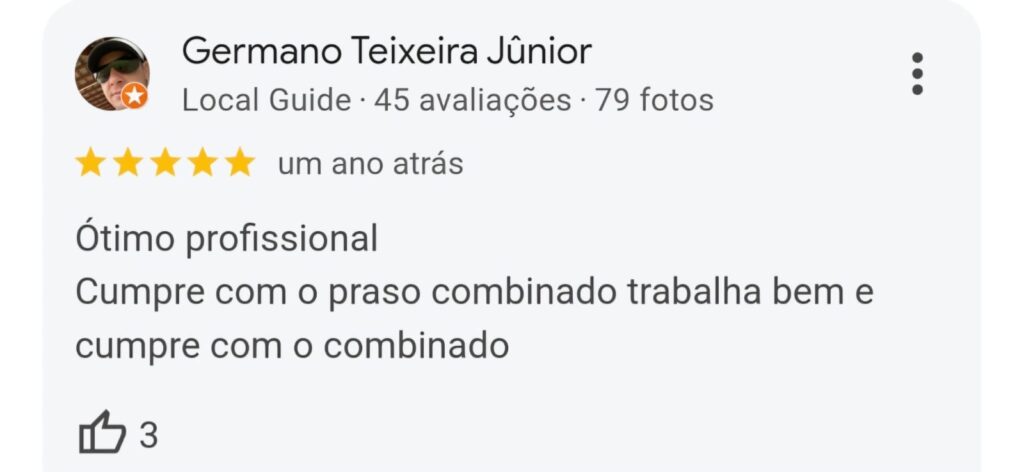1024x472 pixels.
Task: Click the like count number 3
Action: click(x=148, y=435)
